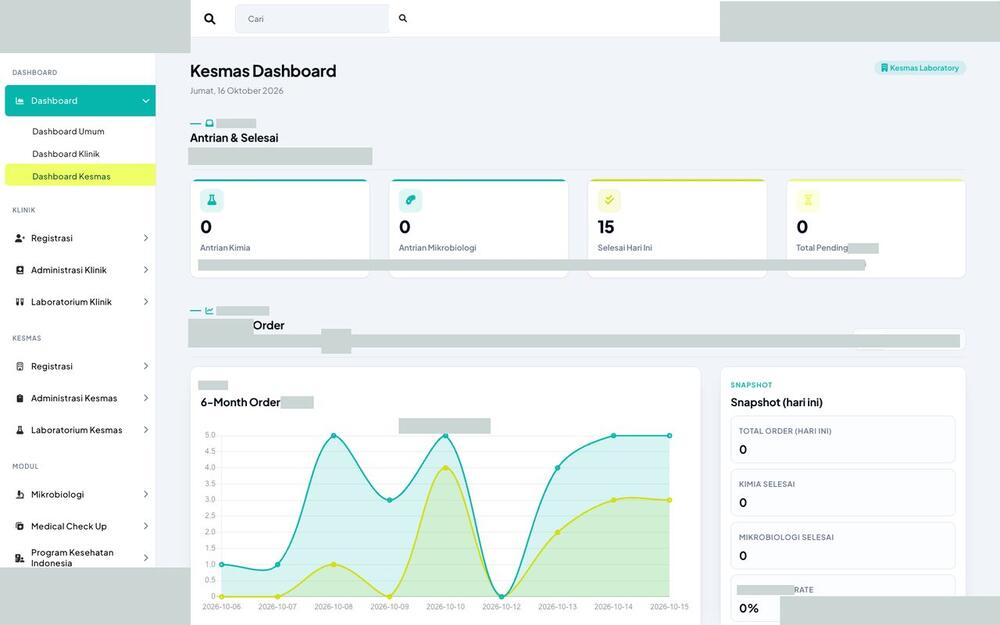This screenshot has height=625, width=1000.
Task: Open Dashboard Umum submenu item
Action: tap(68, 131)
